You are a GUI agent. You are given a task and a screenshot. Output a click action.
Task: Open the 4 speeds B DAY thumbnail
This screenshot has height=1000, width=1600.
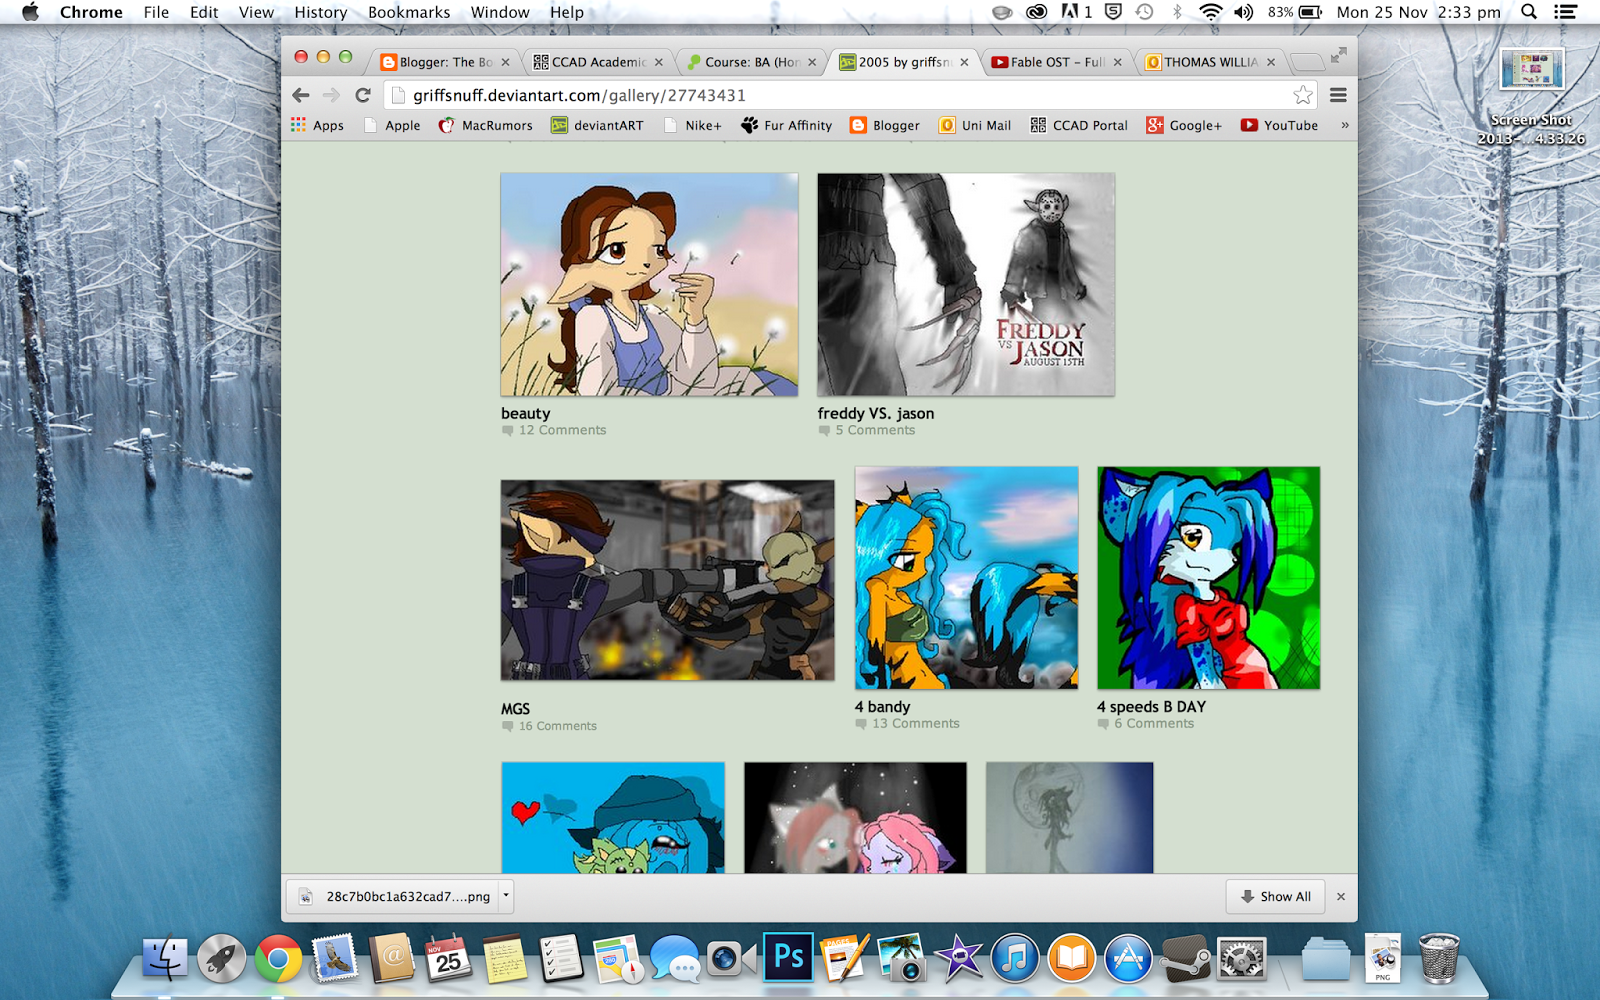point(1208,577)
